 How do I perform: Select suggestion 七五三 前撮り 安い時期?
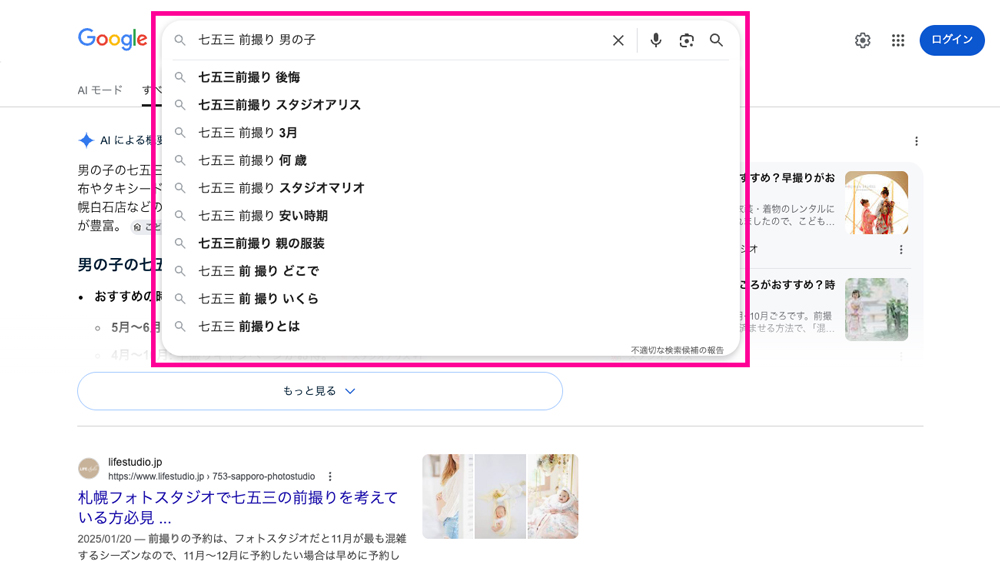450,216
